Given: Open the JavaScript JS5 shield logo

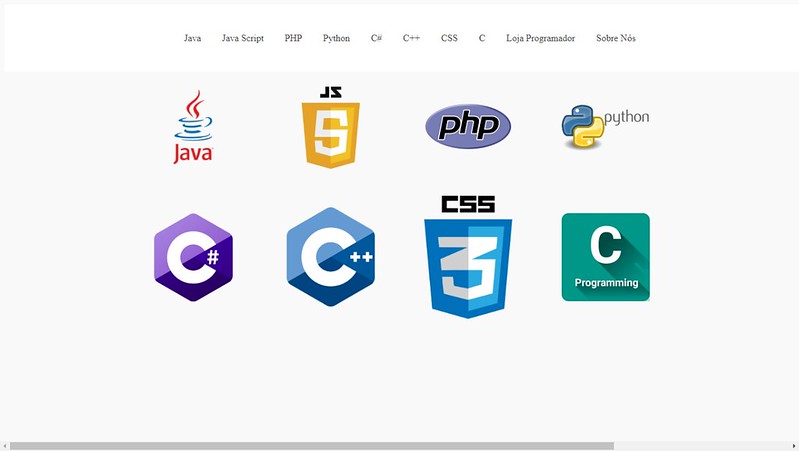Looking at the screenshot, I should (331, 128).
